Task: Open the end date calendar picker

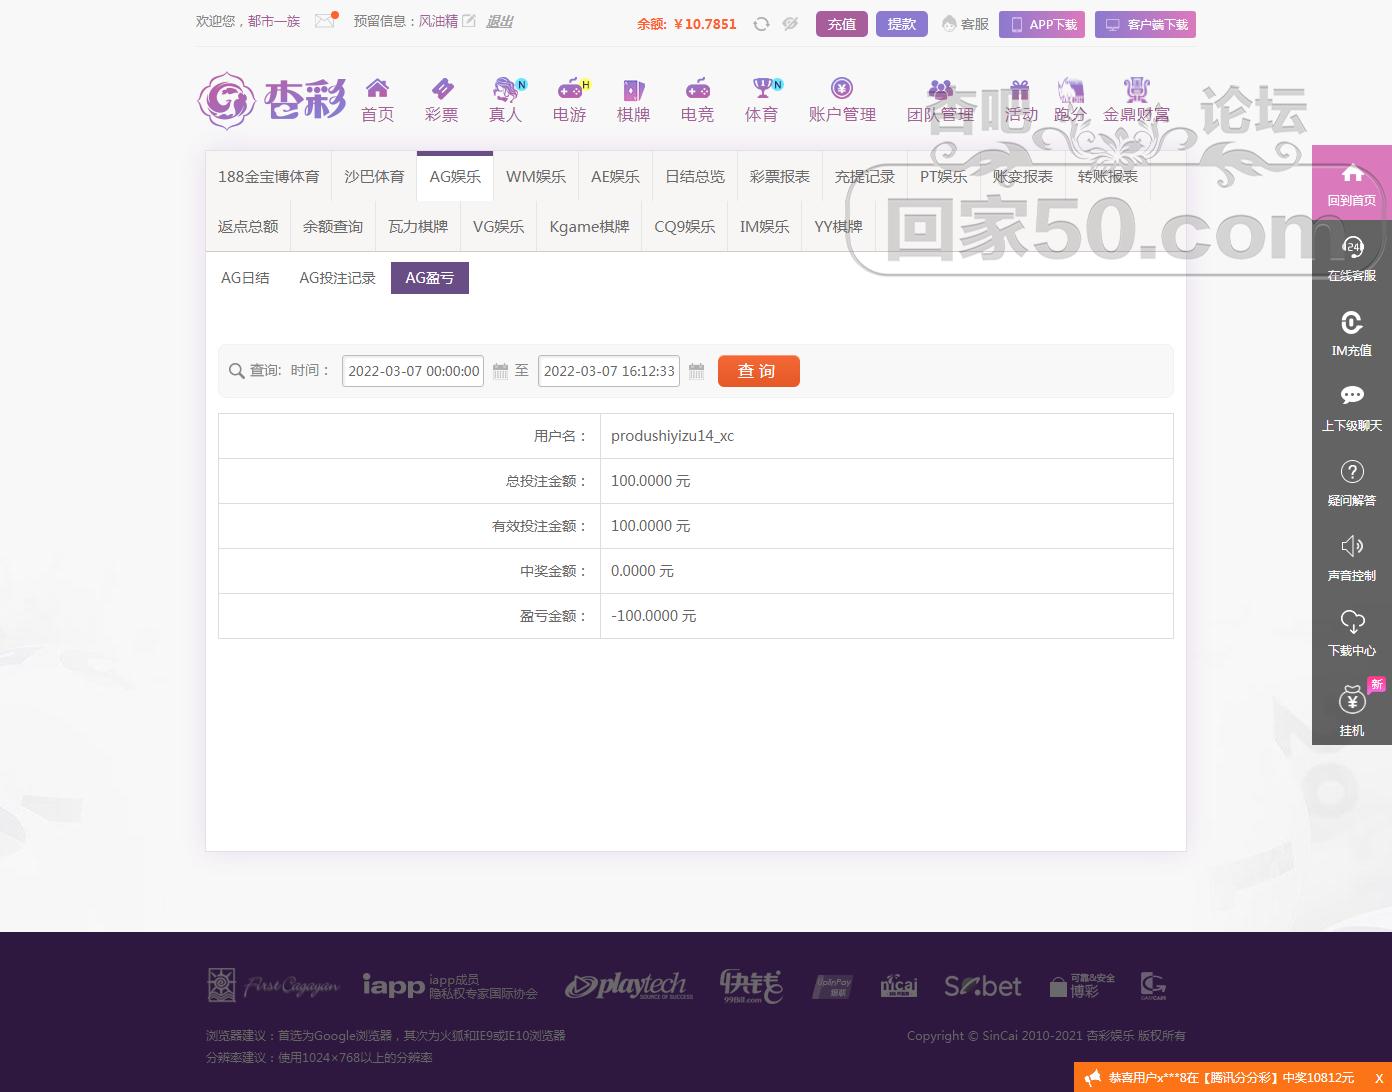Action: tap(696, 371)
